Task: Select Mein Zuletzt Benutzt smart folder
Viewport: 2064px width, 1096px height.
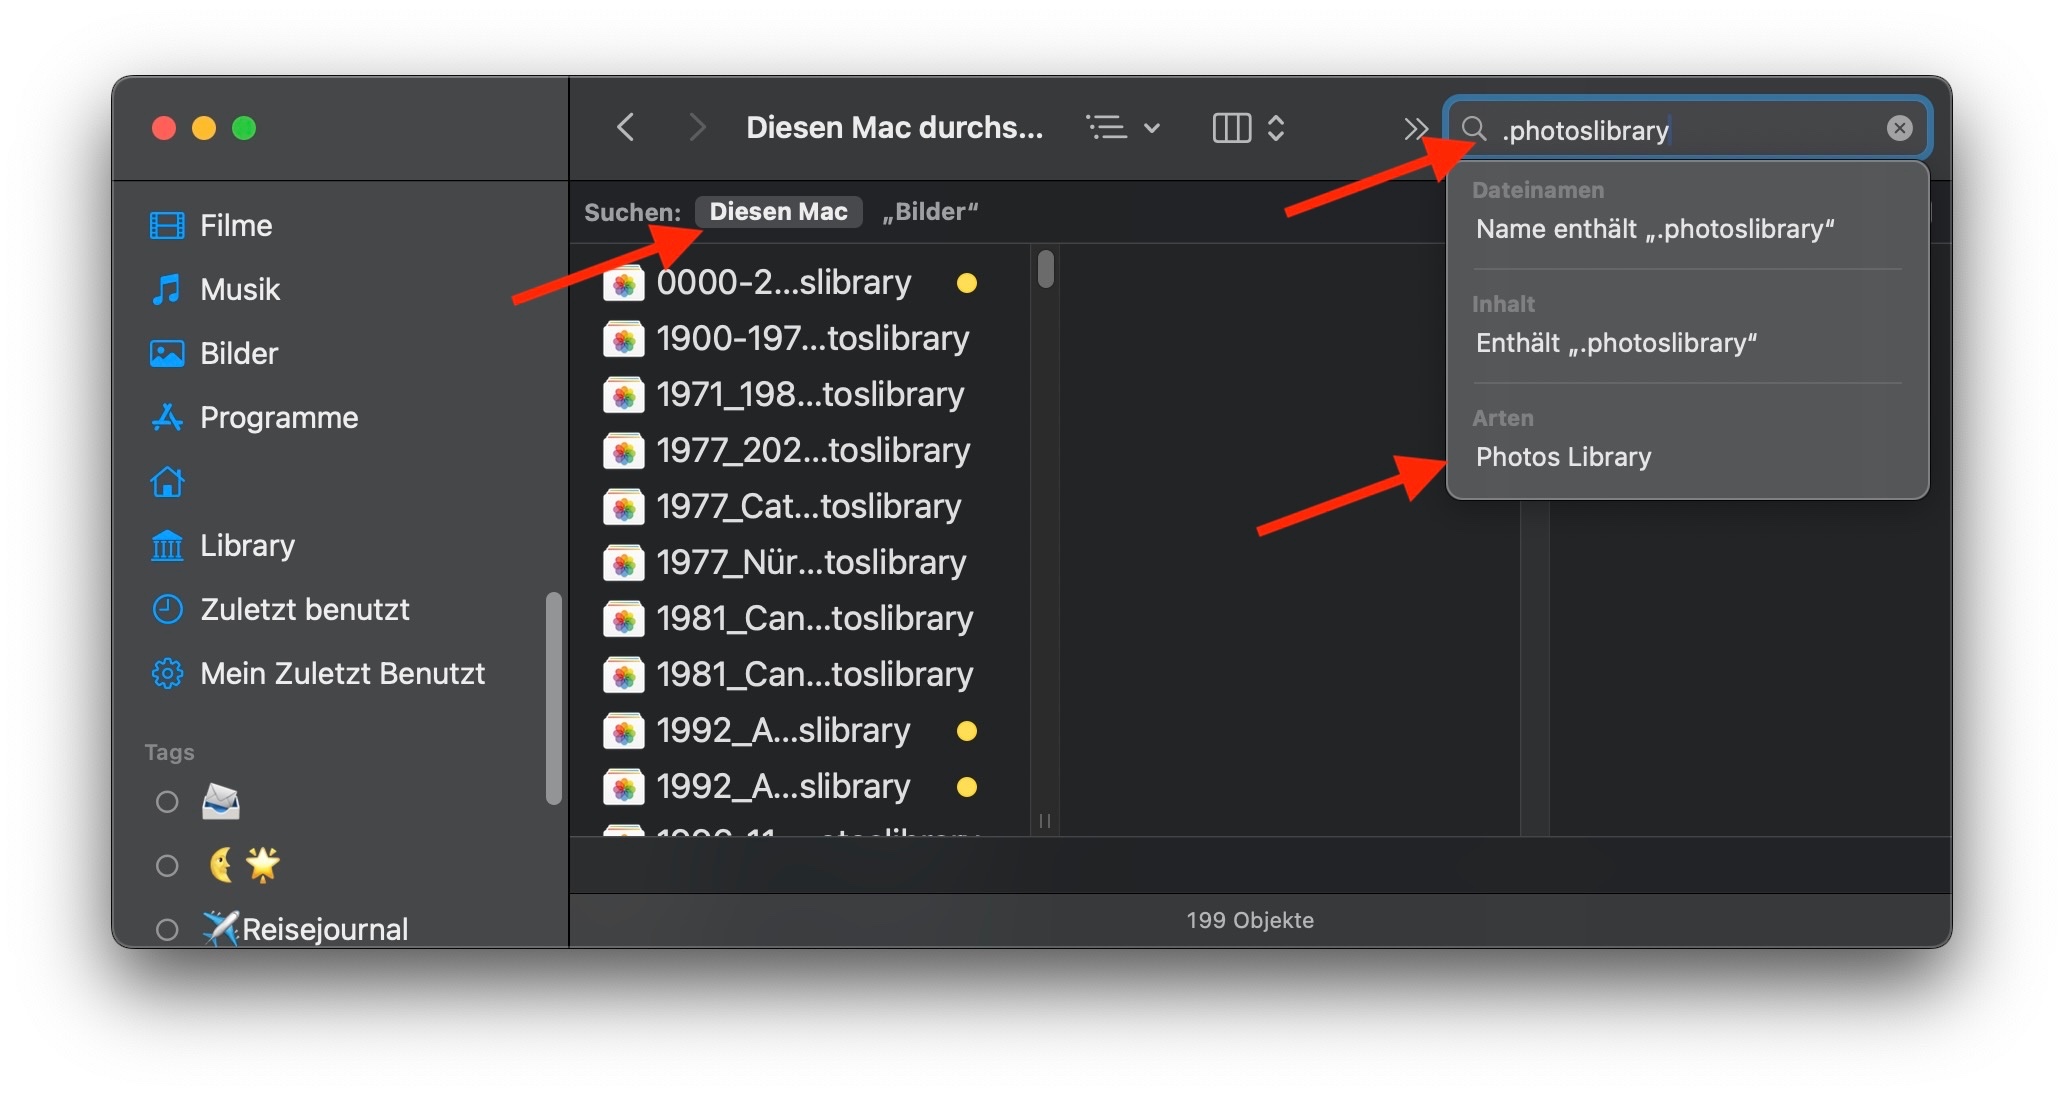Action: [342, 674]
